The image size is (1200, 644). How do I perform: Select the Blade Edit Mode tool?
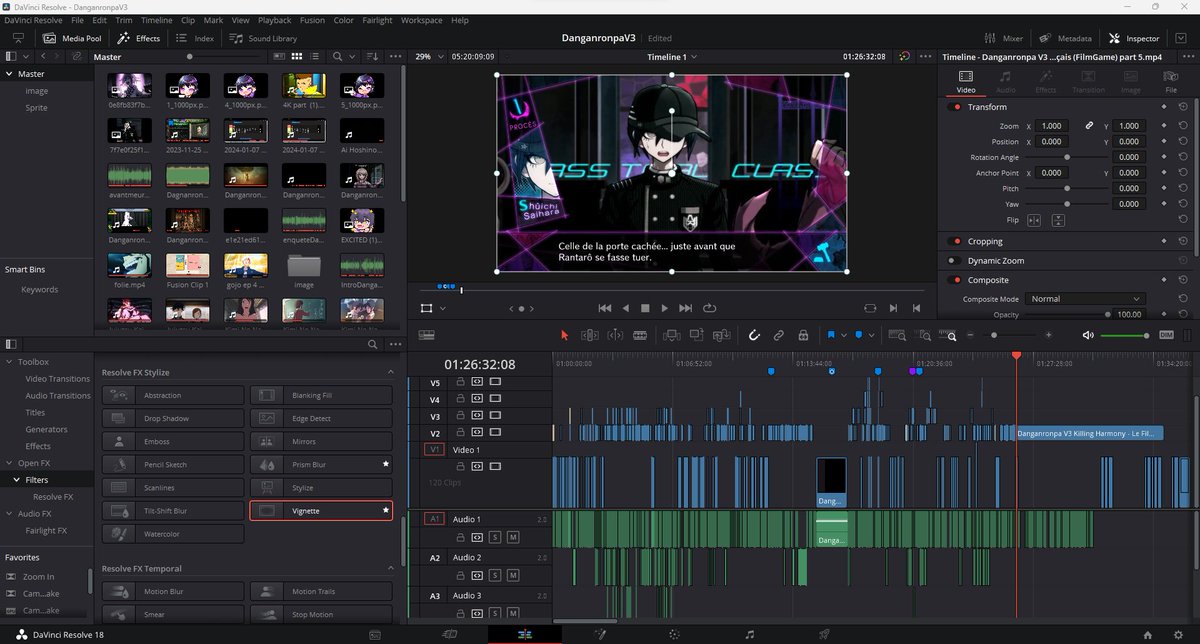[x=640, y=335]
